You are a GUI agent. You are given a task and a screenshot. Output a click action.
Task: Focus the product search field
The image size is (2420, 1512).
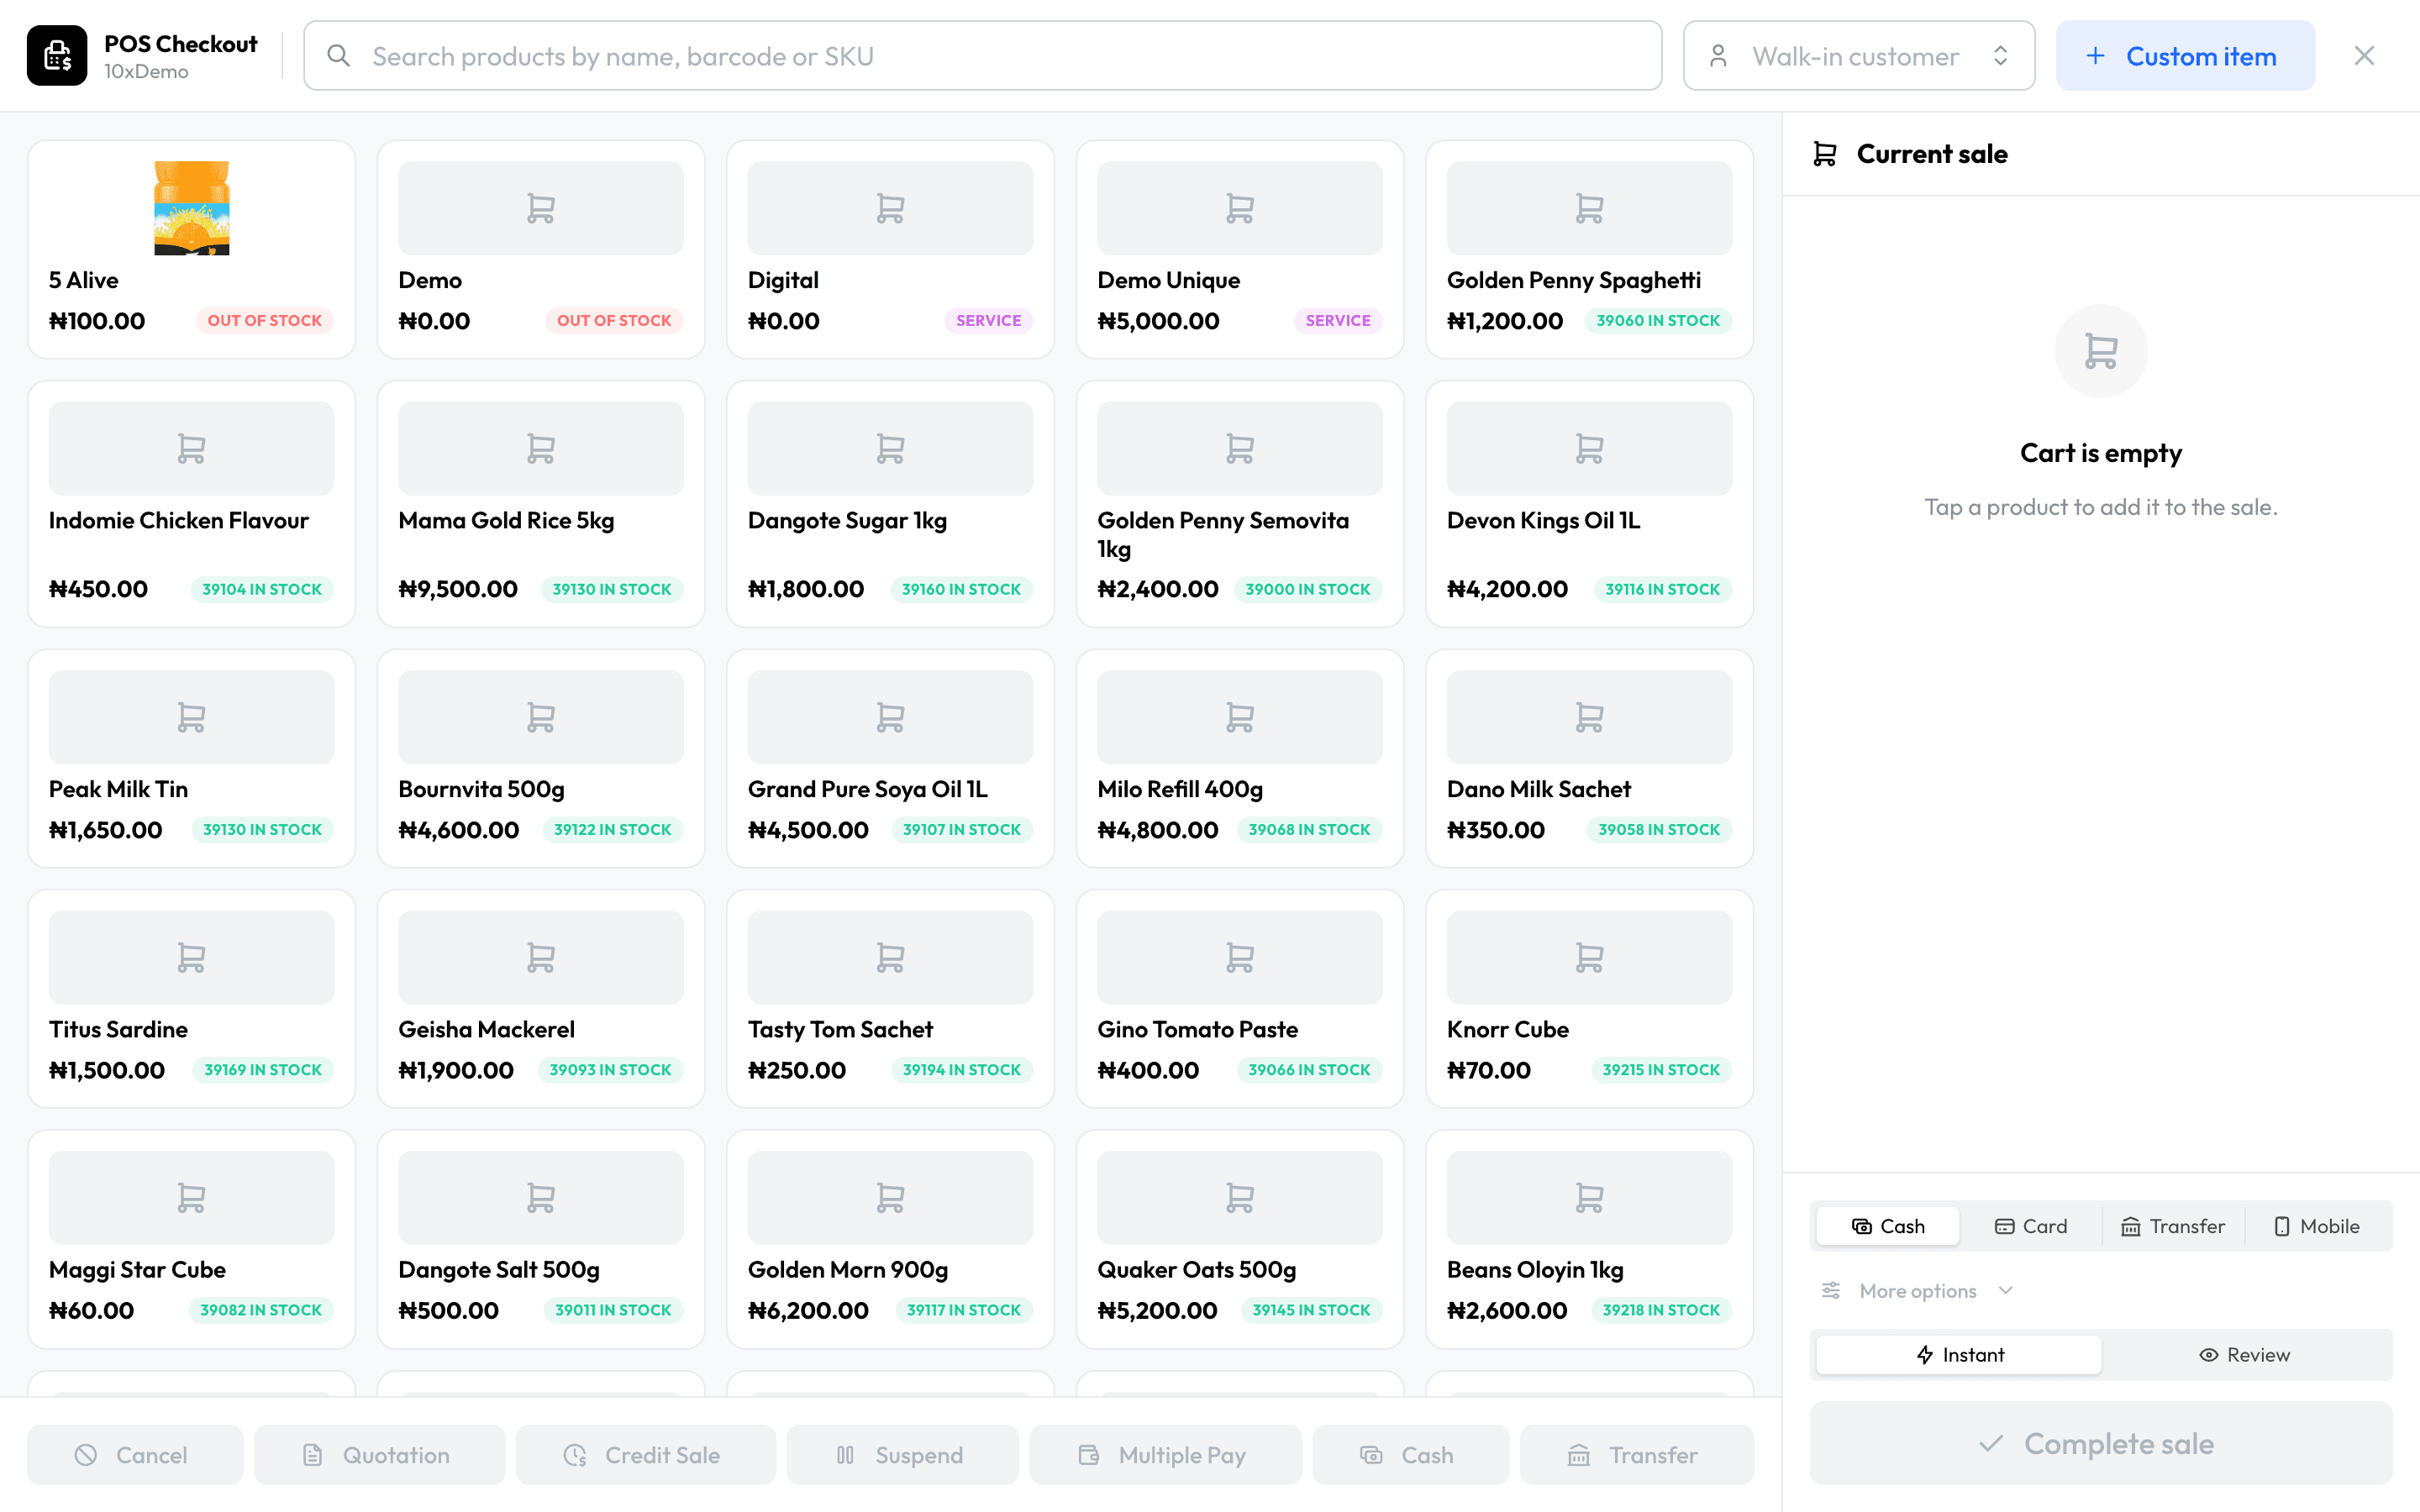coord(982,56)
